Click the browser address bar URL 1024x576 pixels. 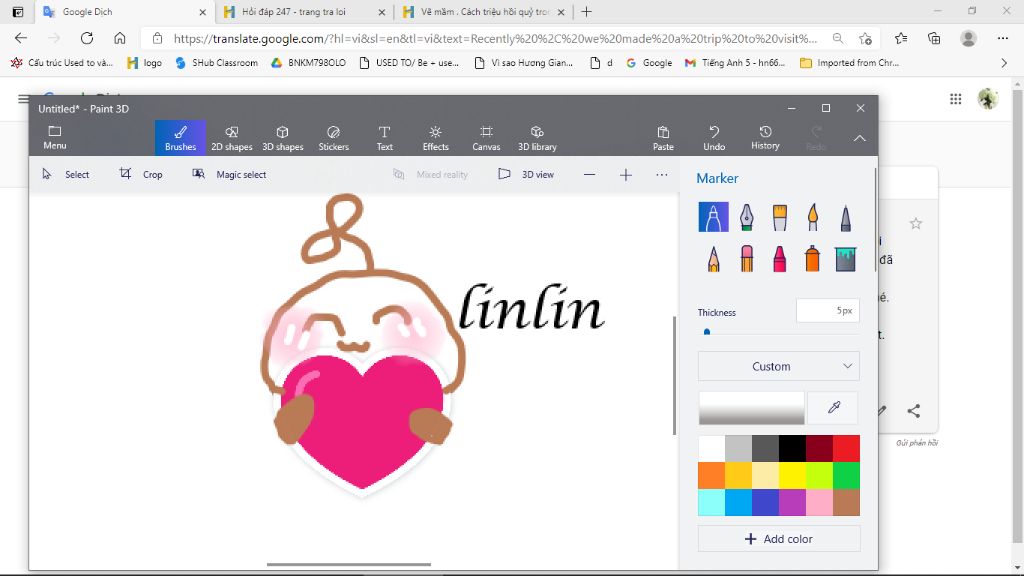pyautogui.click(x=495, y=39)
